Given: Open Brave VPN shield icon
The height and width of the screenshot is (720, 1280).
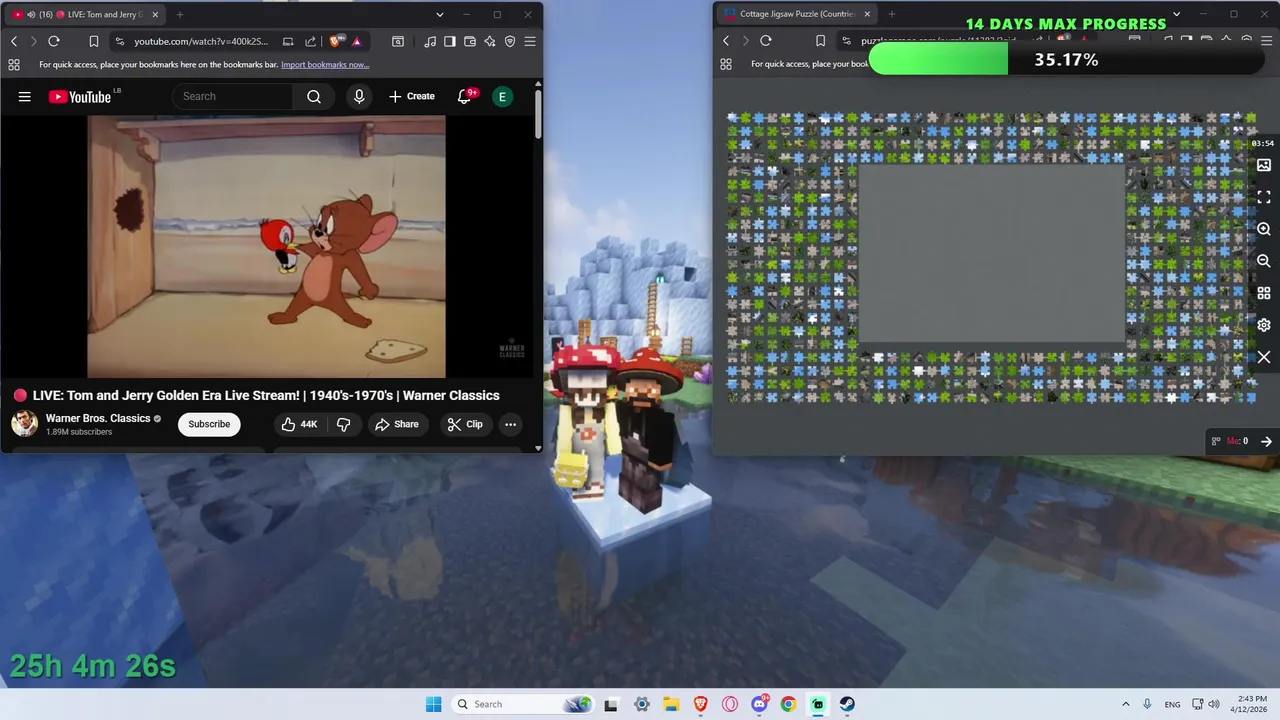Looking at the screenshot, I should pyautogui.click(x=510, y=41).
